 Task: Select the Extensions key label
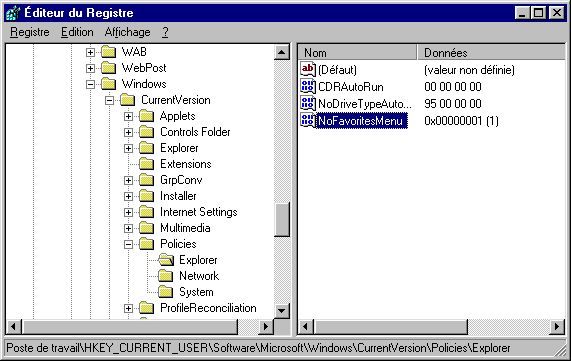click(x=186, y=164)
